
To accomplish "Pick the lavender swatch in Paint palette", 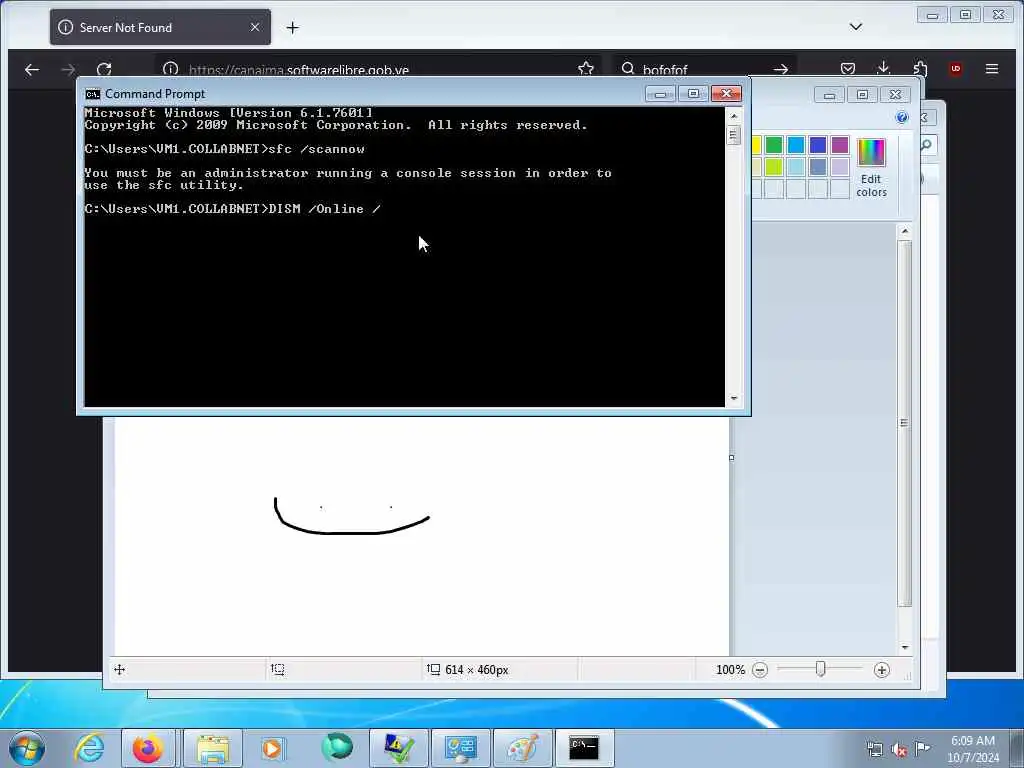I will pyautogui.click(x=840, y=167).
